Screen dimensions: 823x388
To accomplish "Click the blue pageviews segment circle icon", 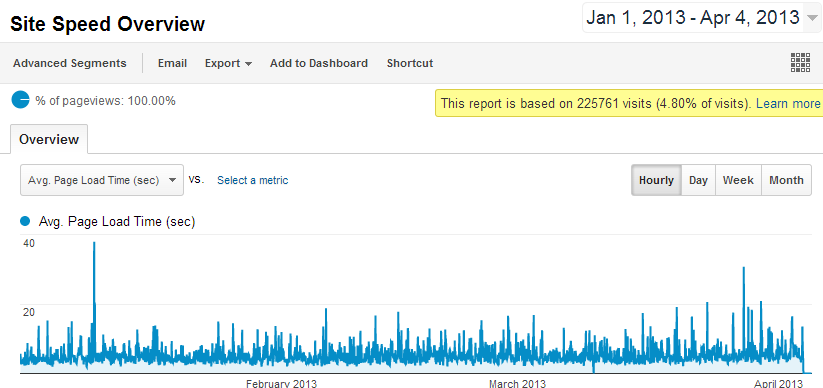I will click(x=20, y=100).
